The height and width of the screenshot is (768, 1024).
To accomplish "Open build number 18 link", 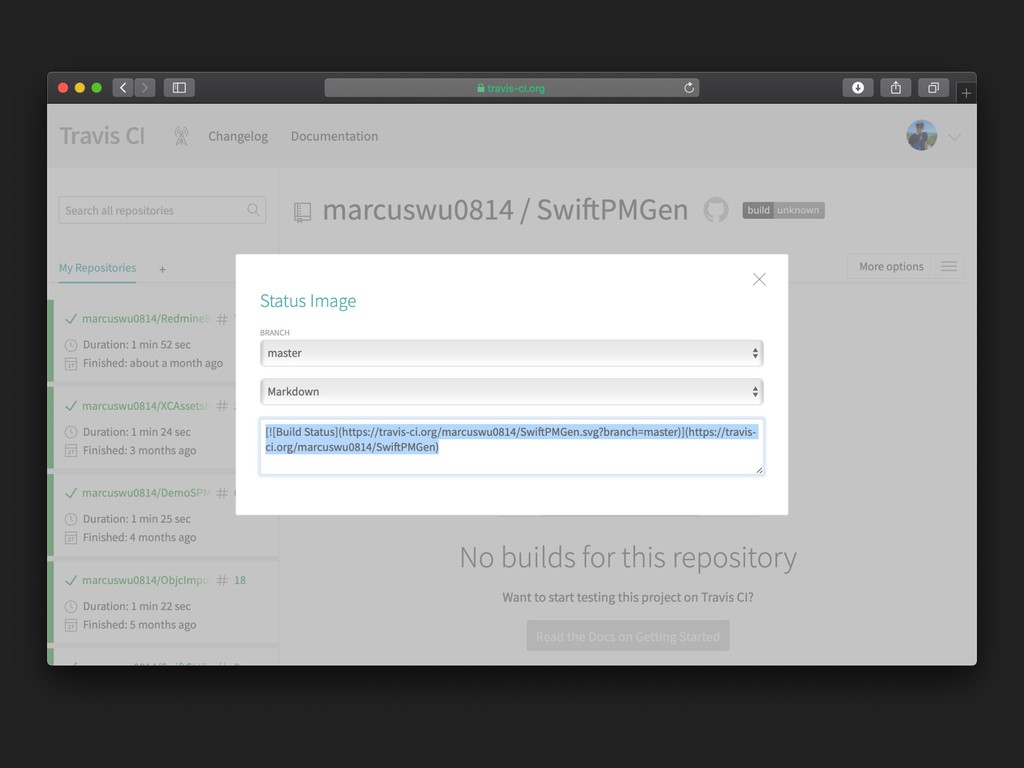I will coord(240,581).
